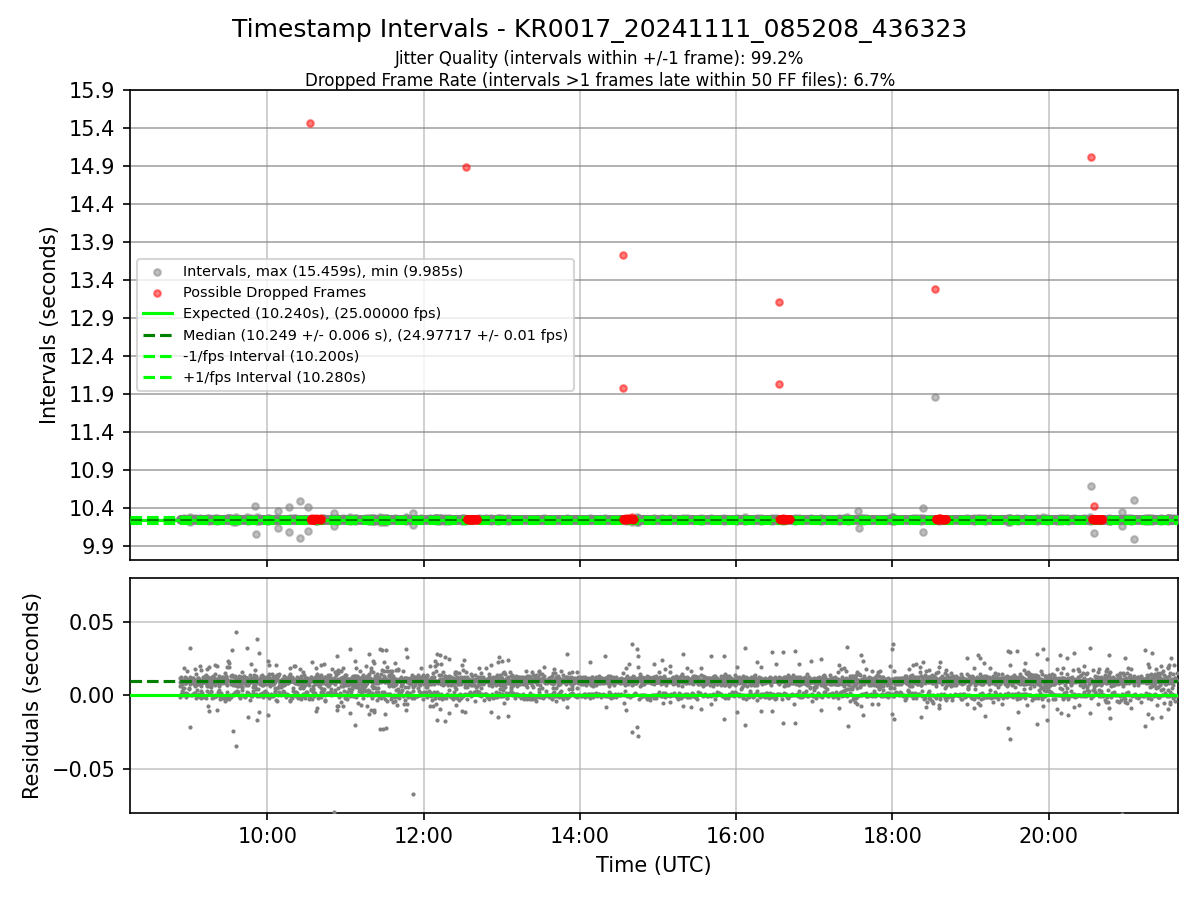
Task: Select the red point near 13.1s around 16:30
Action: click(779, 302)
